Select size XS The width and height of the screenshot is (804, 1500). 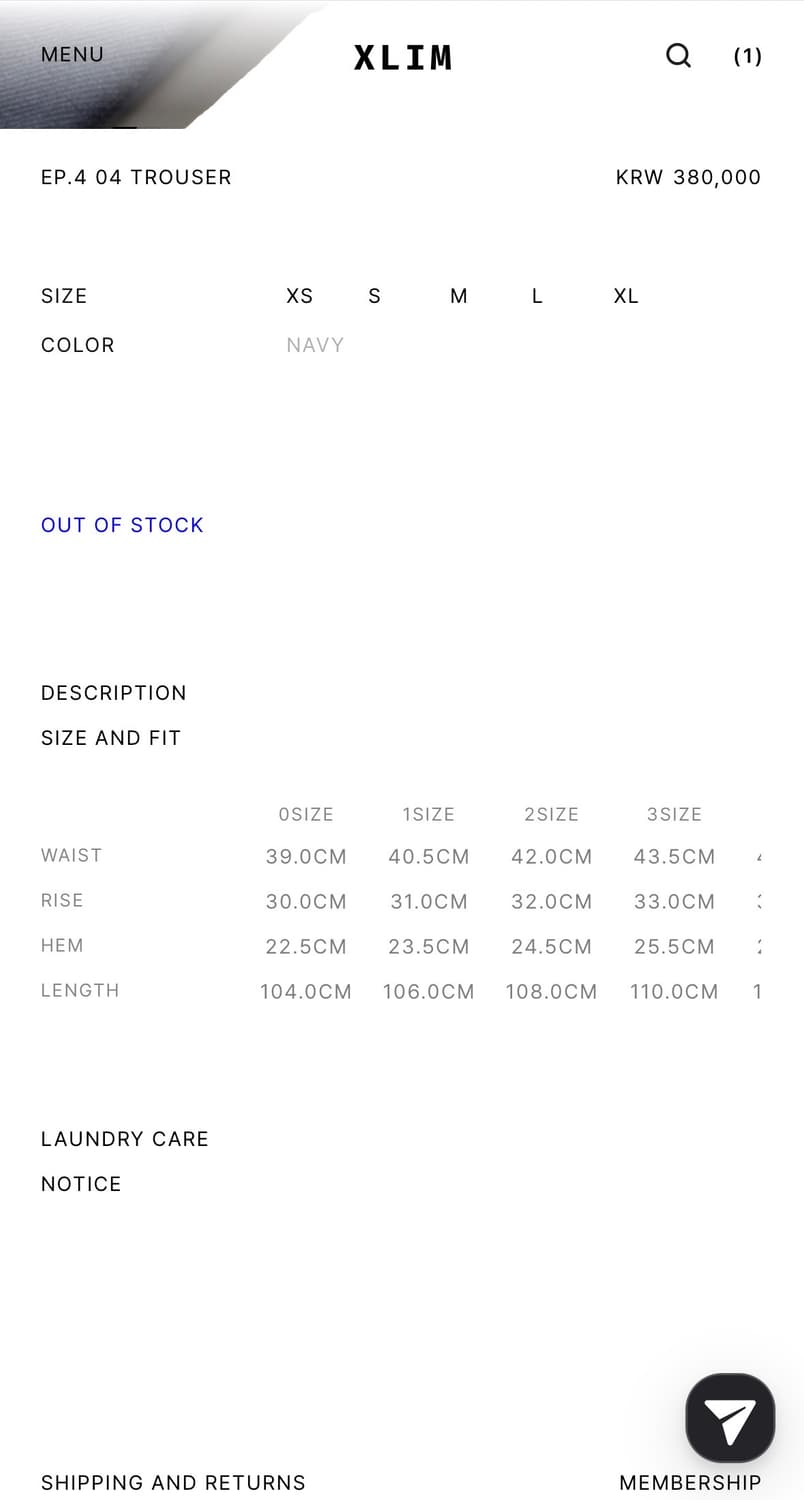click(x=299, y=296)
